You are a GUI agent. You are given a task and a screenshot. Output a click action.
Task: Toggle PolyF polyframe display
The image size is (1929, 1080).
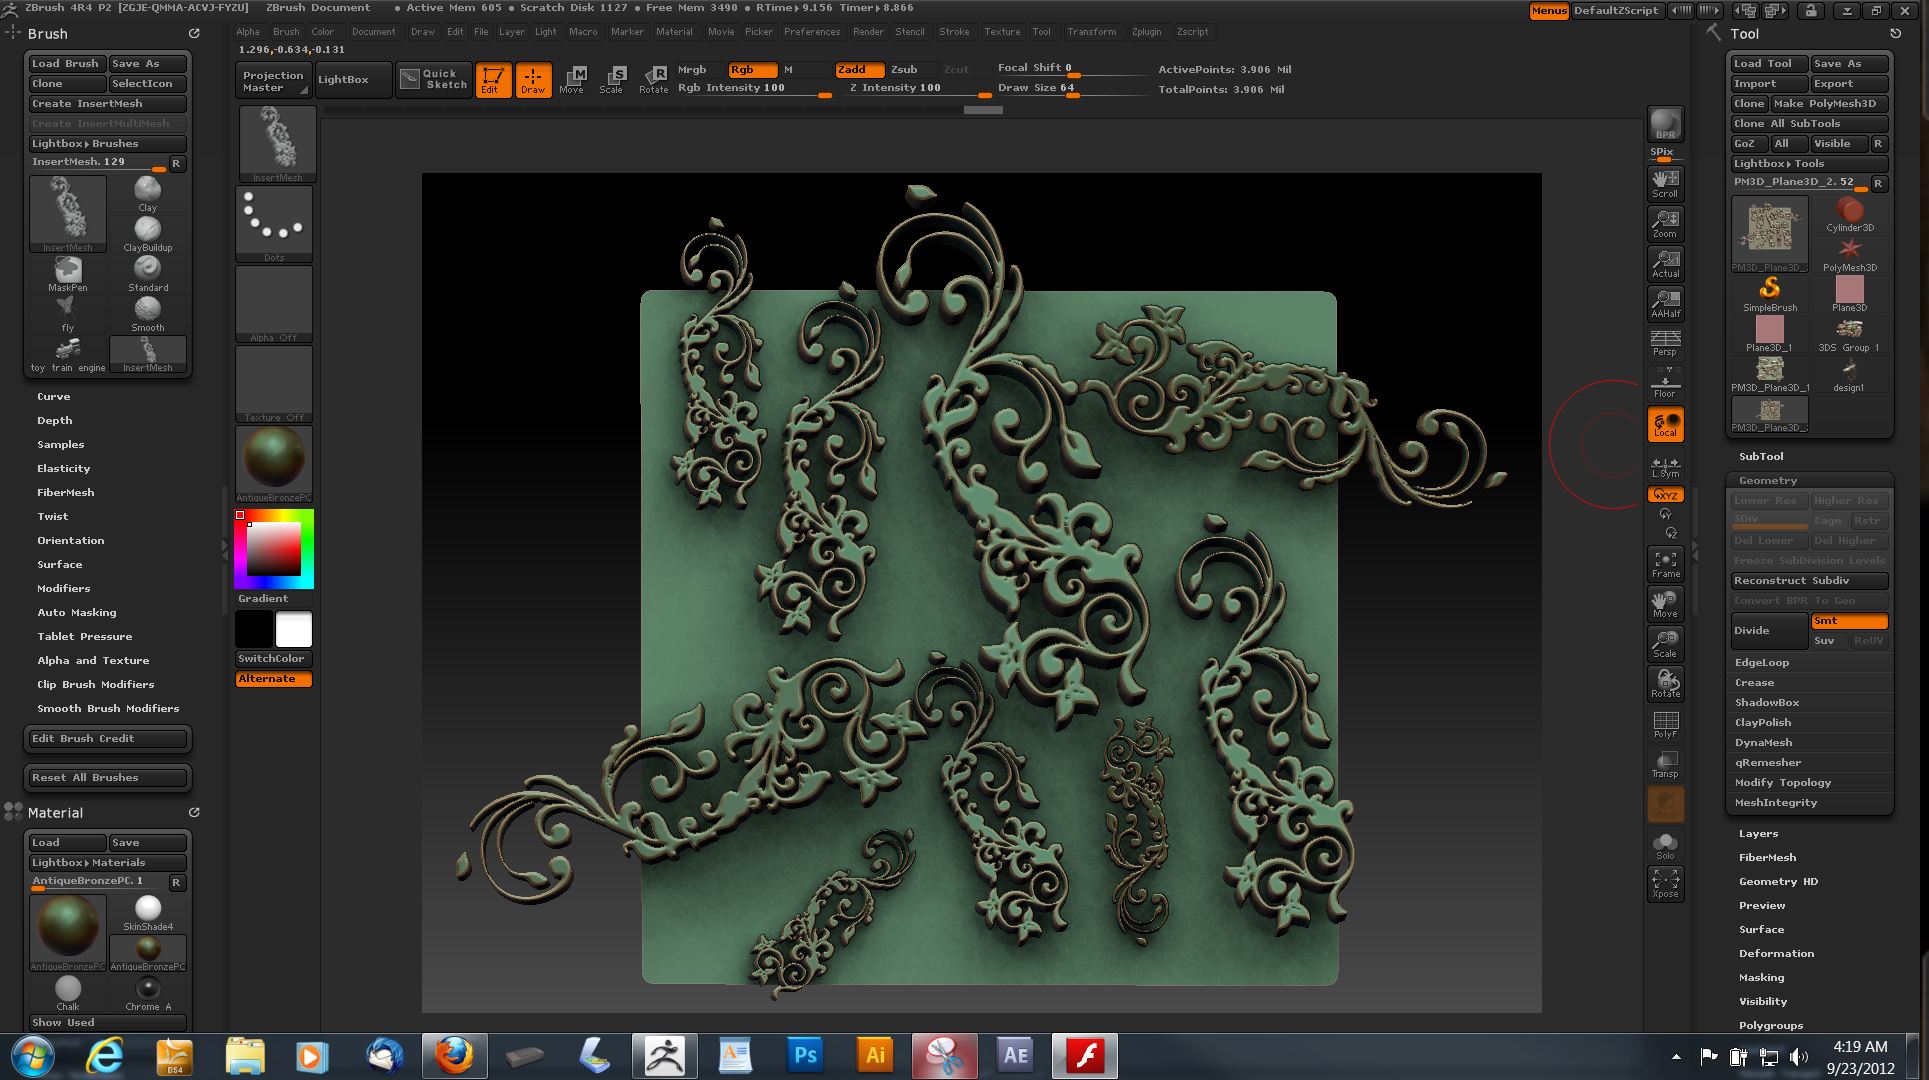[1665, 724]
